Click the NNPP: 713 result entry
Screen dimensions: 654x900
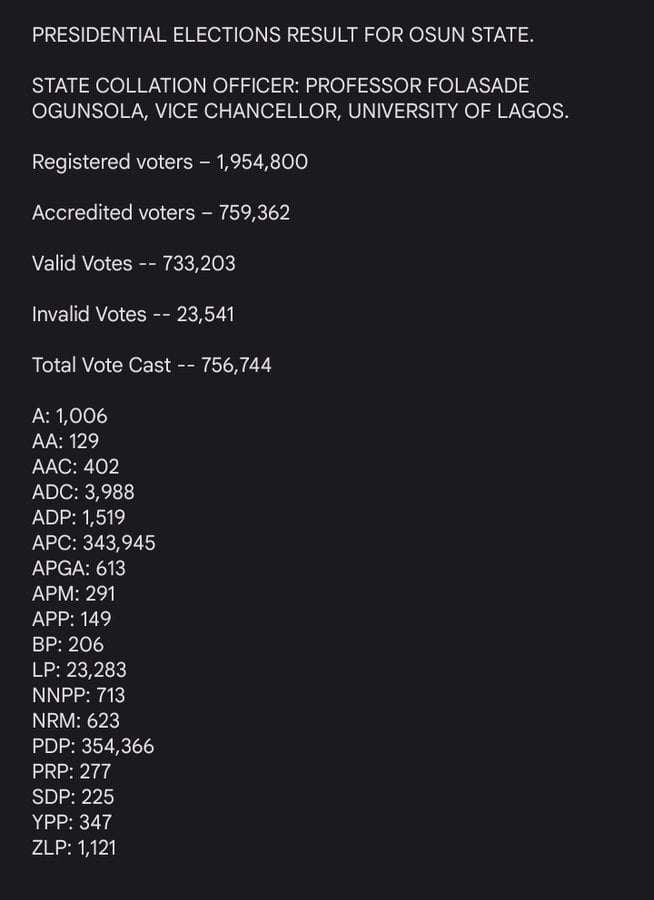pyautogui.click(x=79, y=695)
